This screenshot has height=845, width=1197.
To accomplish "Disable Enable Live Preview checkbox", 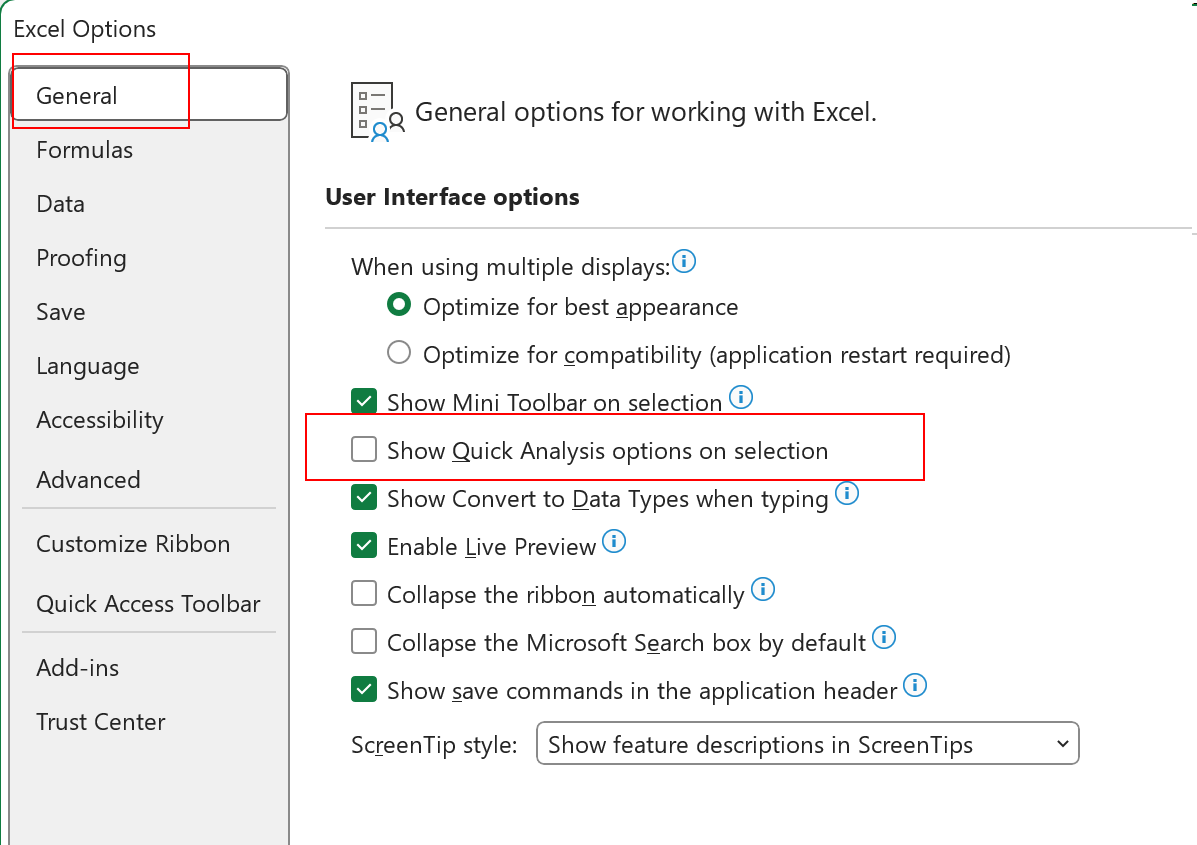I will click(364, 546).
